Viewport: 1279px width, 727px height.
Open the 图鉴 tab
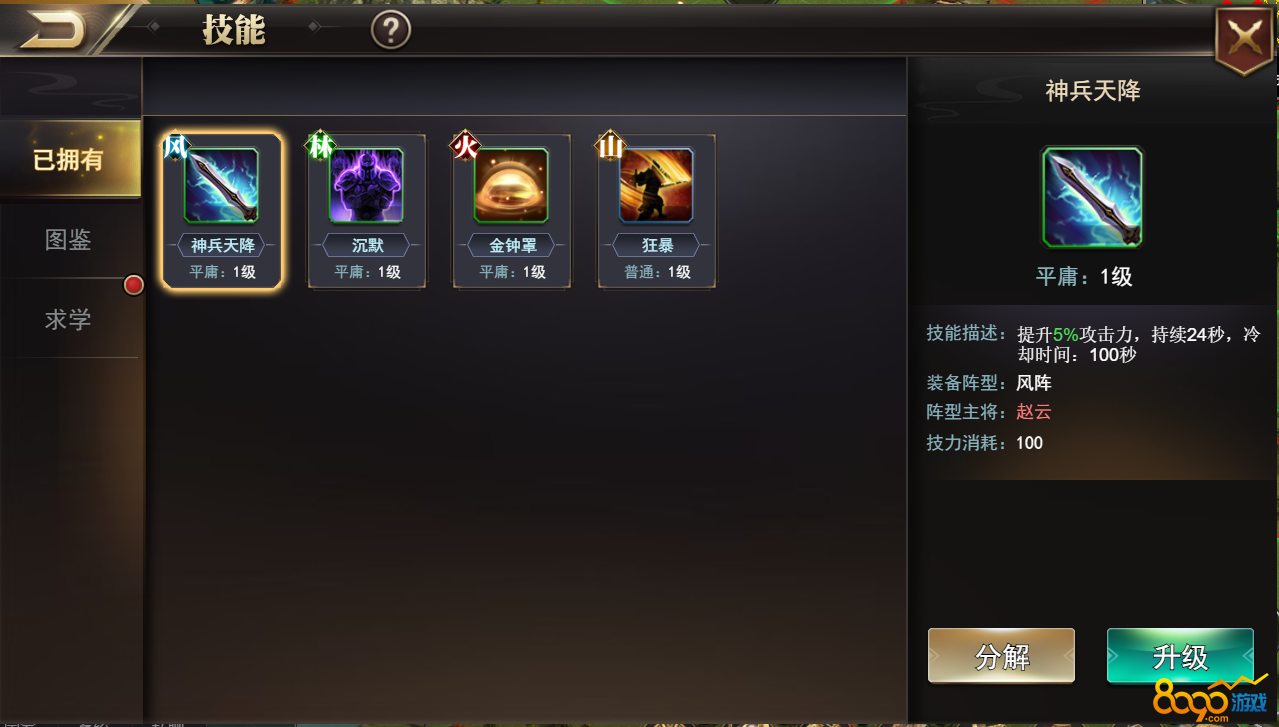[x=69, y=240]
